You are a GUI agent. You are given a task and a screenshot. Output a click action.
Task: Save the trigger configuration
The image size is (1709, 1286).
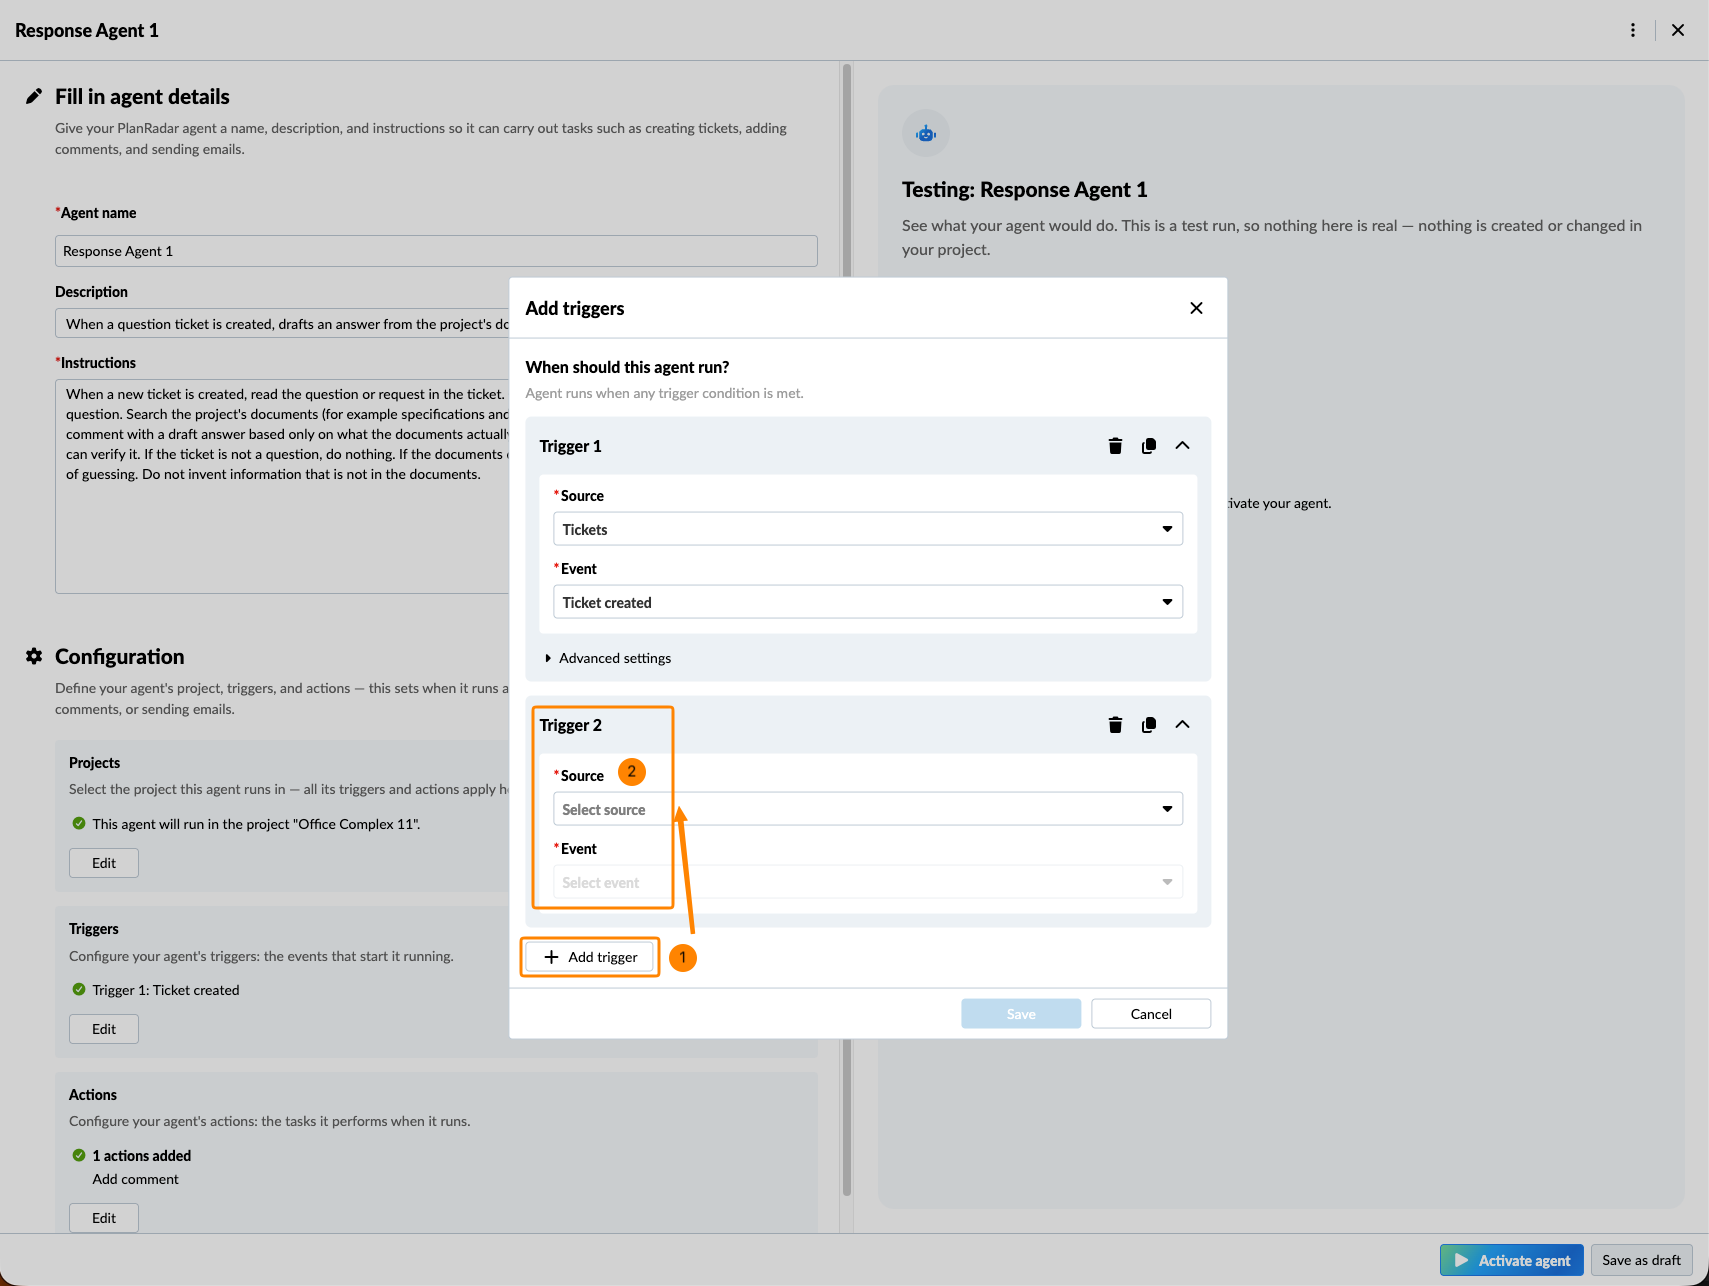click(1021, 1014)
